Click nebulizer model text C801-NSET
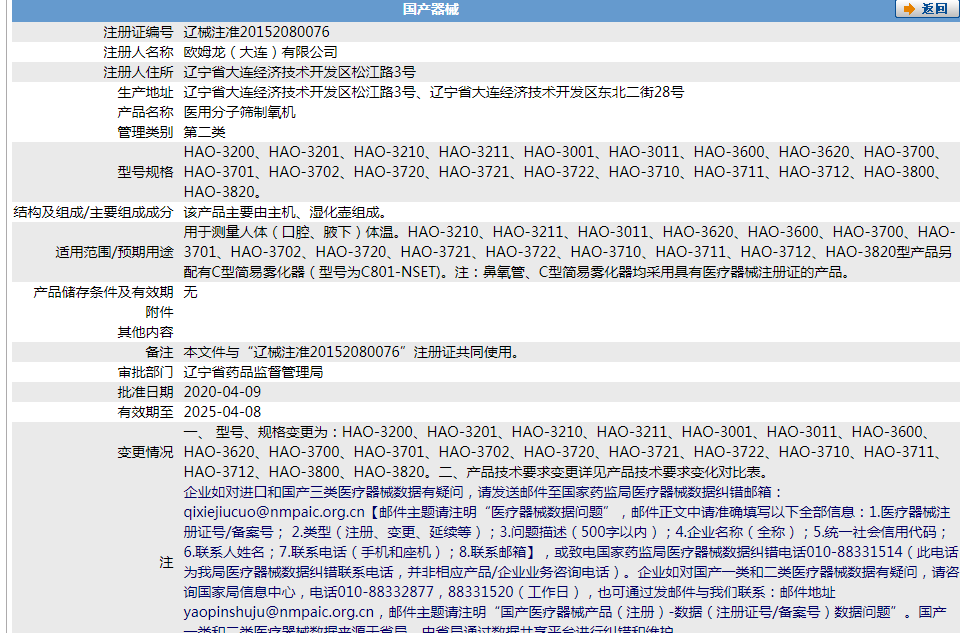 [x=400, y=272]
